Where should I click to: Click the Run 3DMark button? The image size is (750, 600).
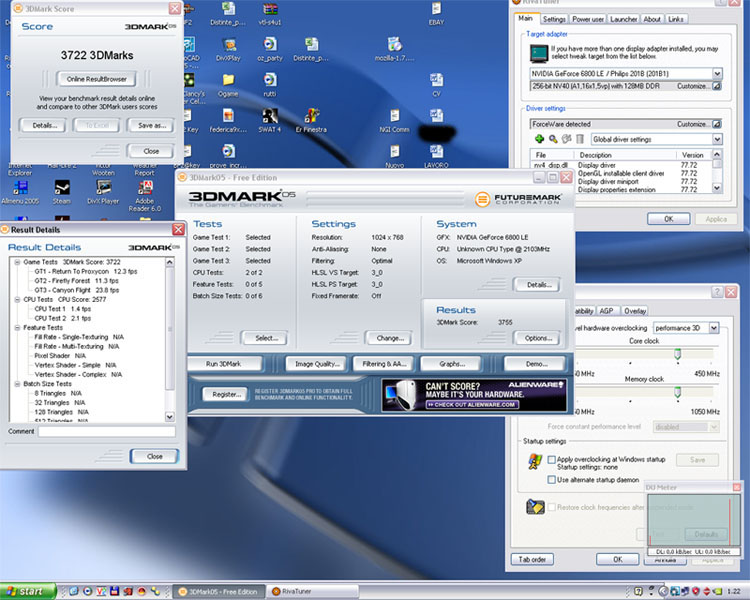(x=223, y=364)
